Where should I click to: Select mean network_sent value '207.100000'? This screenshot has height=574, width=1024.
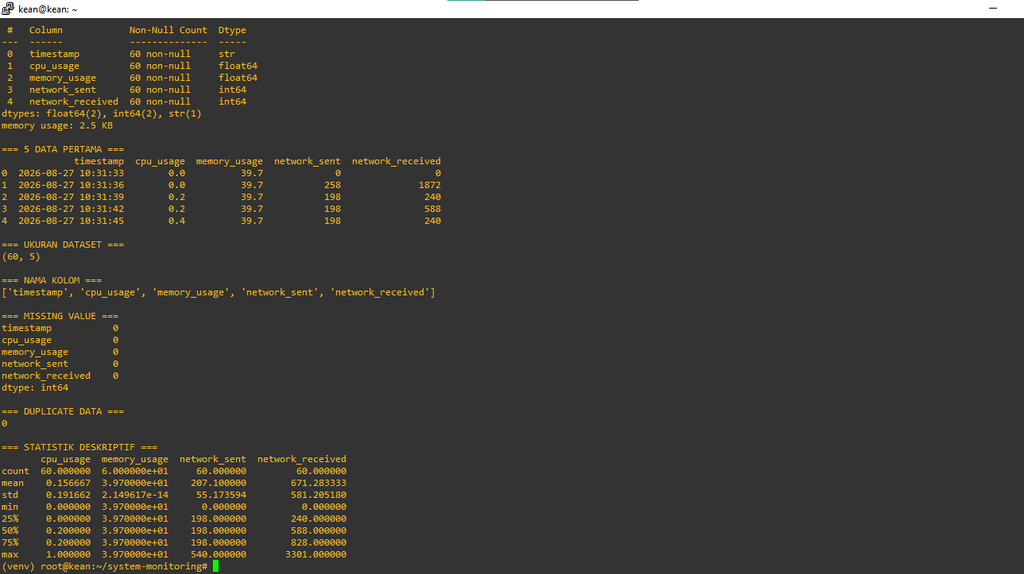218,483
